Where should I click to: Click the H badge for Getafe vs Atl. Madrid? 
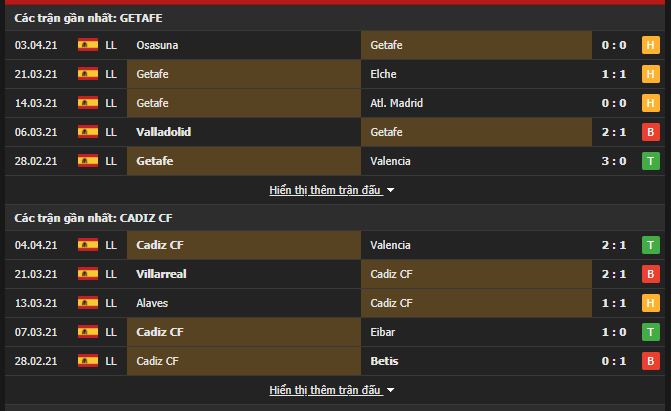pyautogui.click(x=650, y=103)
